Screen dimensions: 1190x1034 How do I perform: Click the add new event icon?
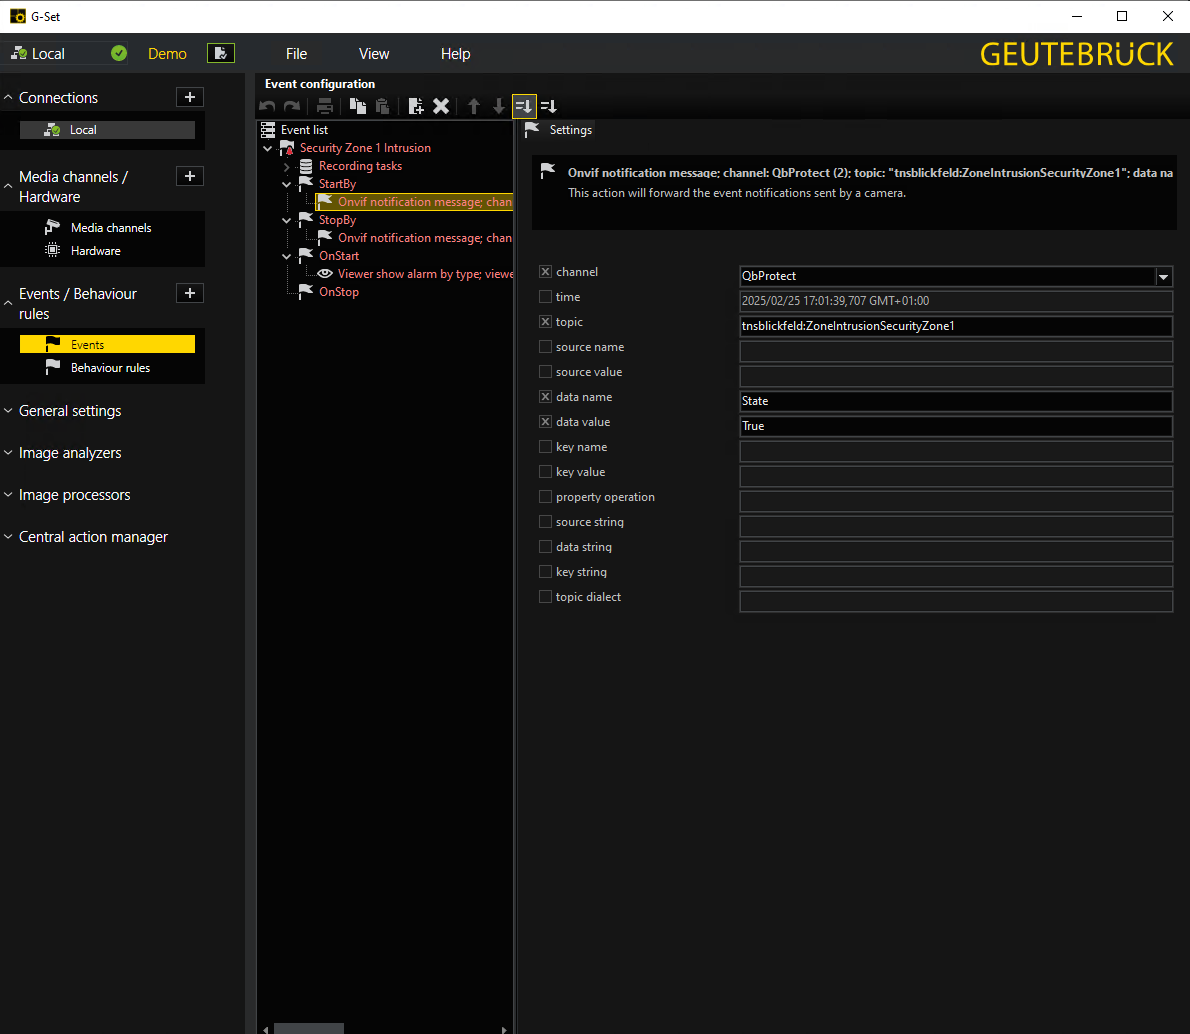click(x=416, y=106)
